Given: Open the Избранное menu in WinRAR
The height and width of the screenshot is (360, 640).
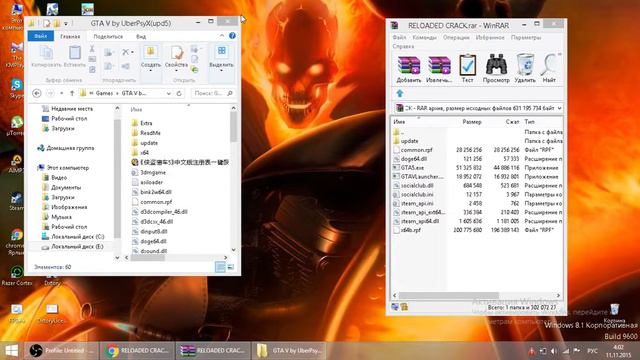Looking at the screenshot, I should point(490,37).
